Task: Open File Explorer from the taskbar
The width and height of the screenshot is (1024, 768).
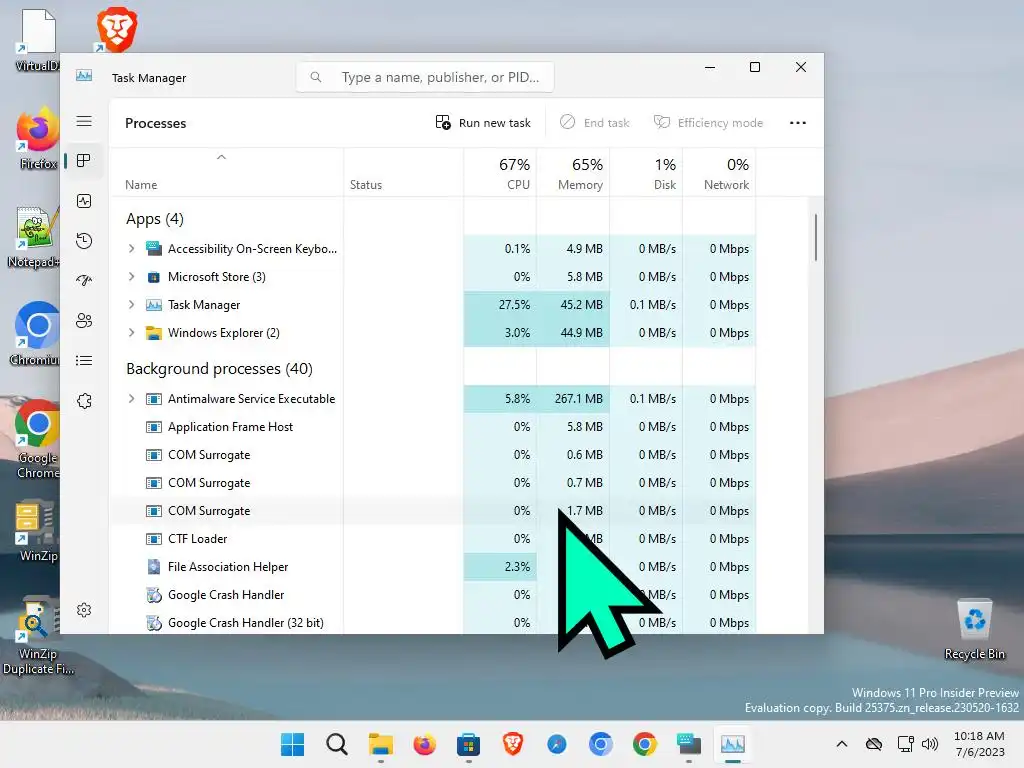Action: coord(380,744)
